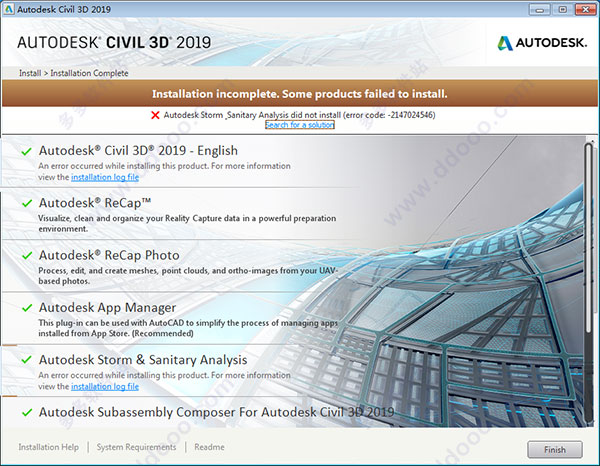Click green checkmark beside Autodesk ReCap™ heading
Viewport: 600px width, 466px height.
(x=26, y=203)
